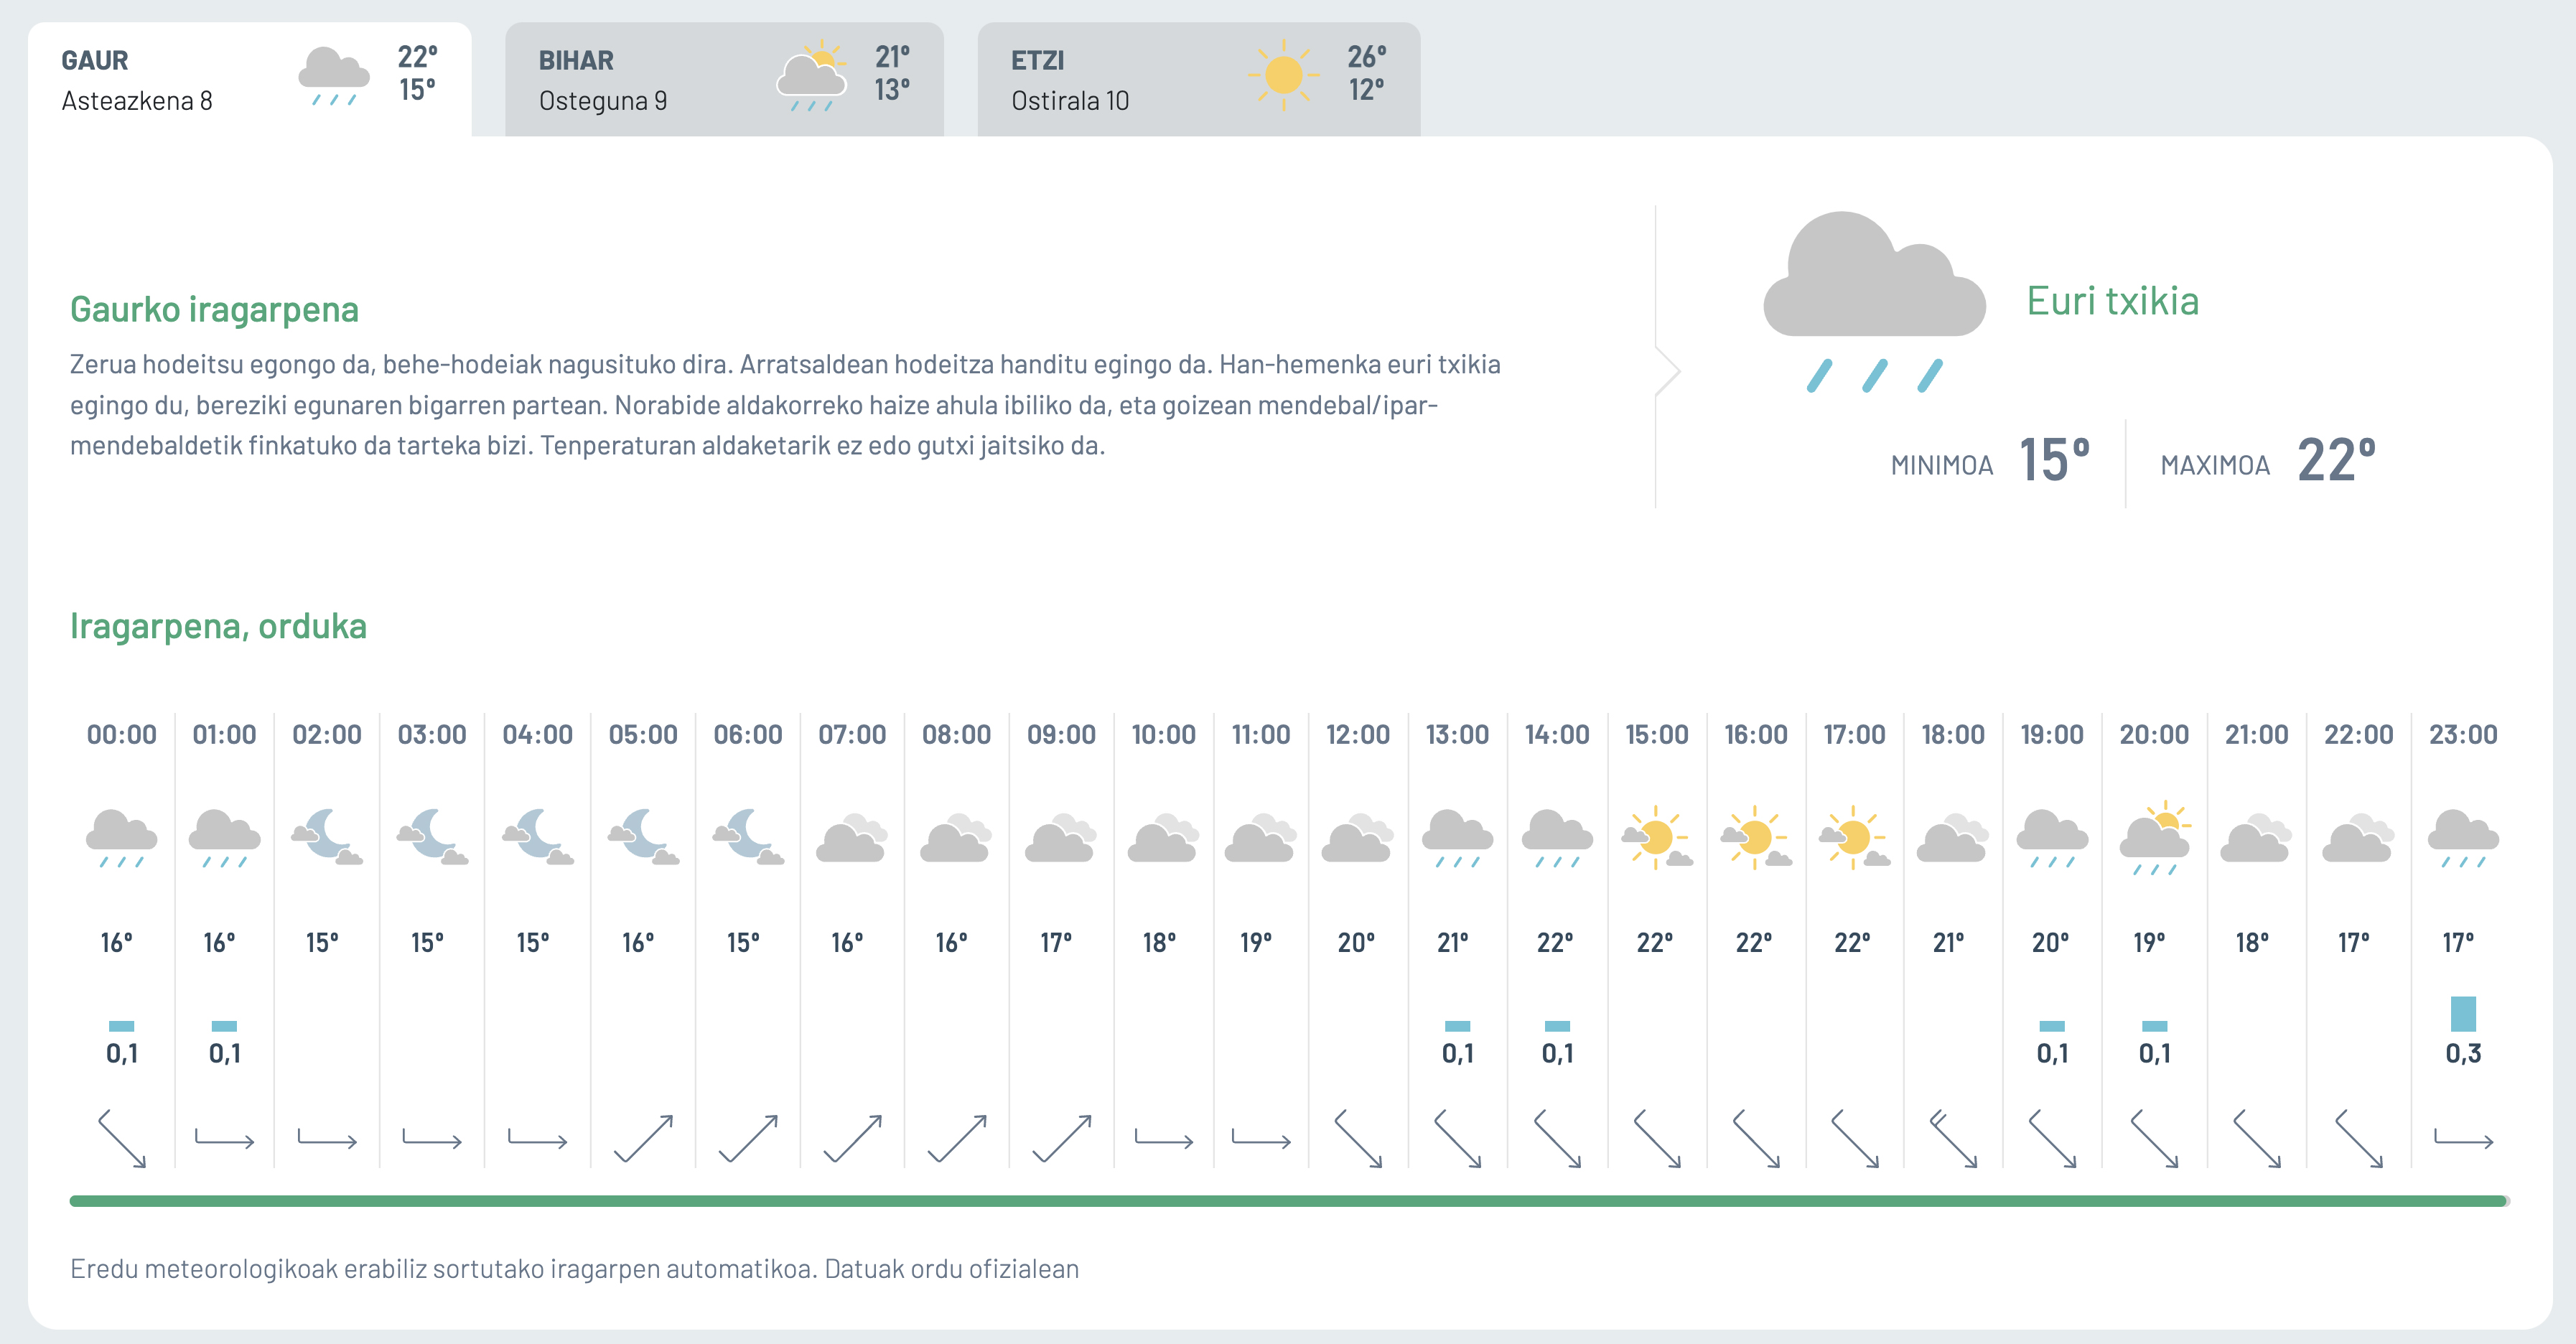Click the 0,3 precipitation bar at 23:00

coord(2463,1014)
